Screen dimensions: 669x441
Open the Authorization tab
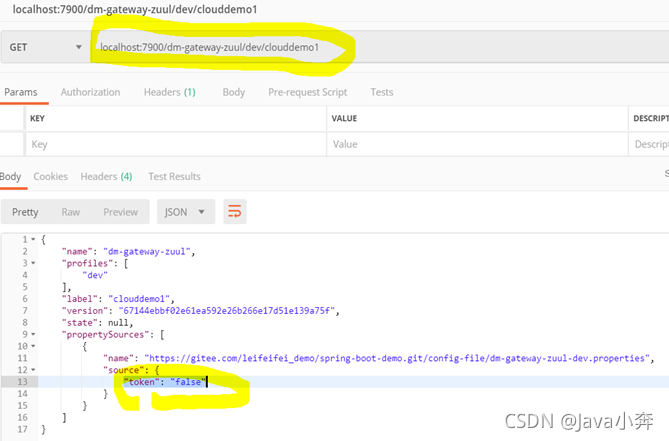pyautogui.click(x=90, y=92)
